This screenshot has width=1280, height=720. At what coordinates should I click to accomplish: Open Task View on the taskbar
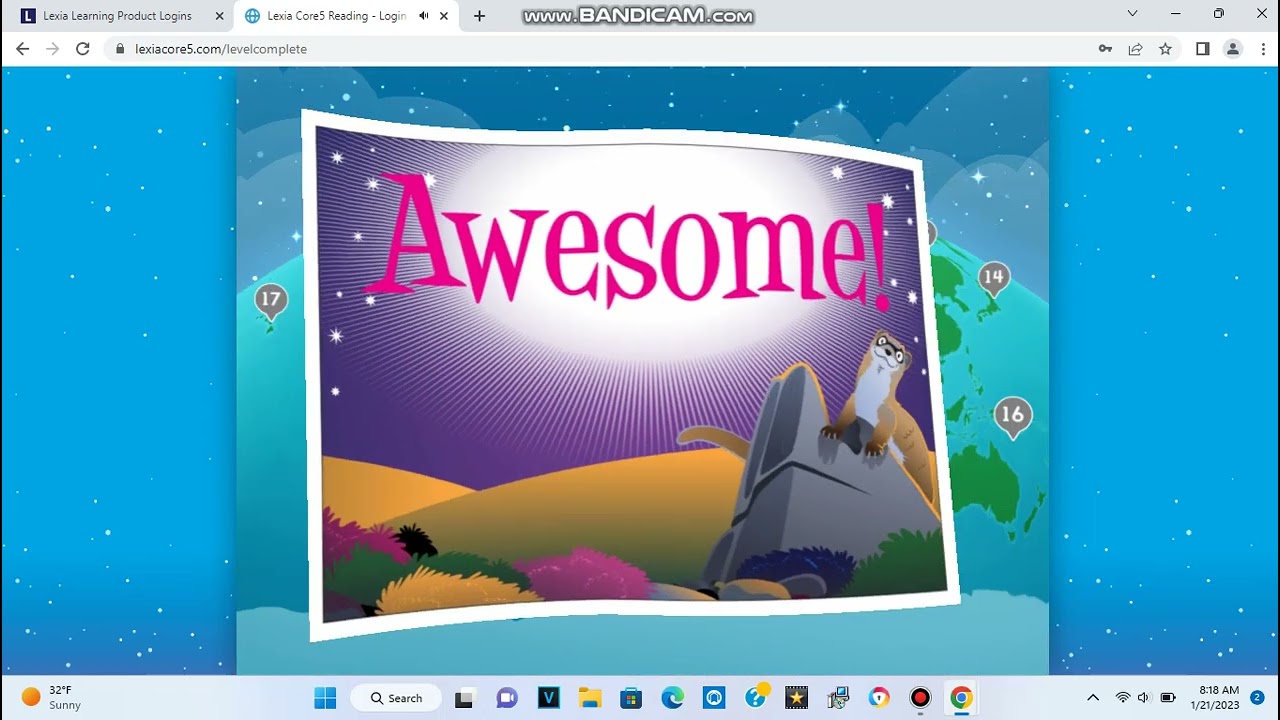tap(464, 698)
